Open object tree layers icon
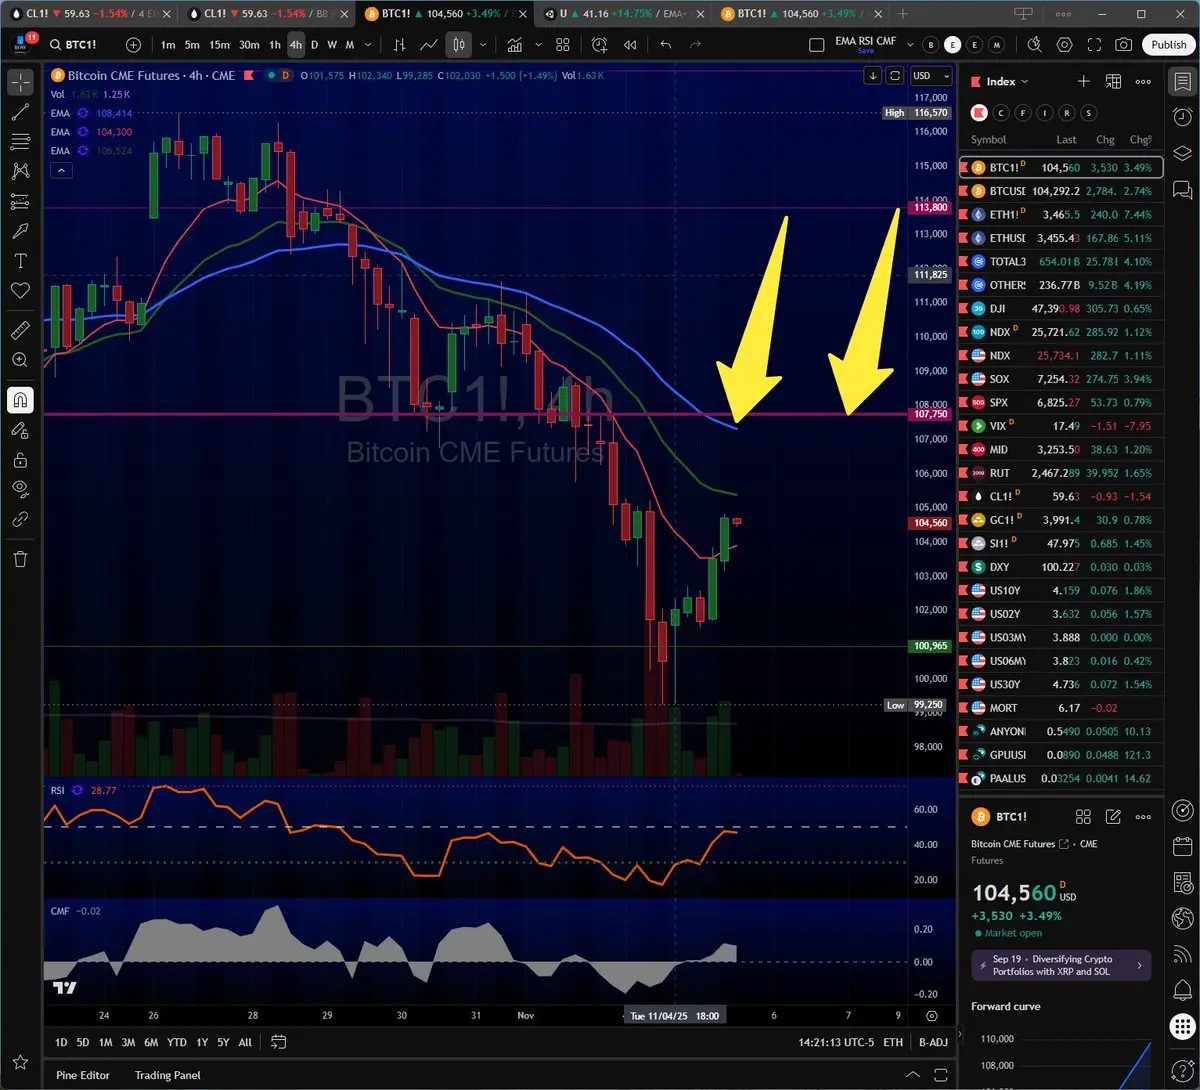This screenshot has height=1090, width=1200. pyautogui.click(x=1182, y=153)
